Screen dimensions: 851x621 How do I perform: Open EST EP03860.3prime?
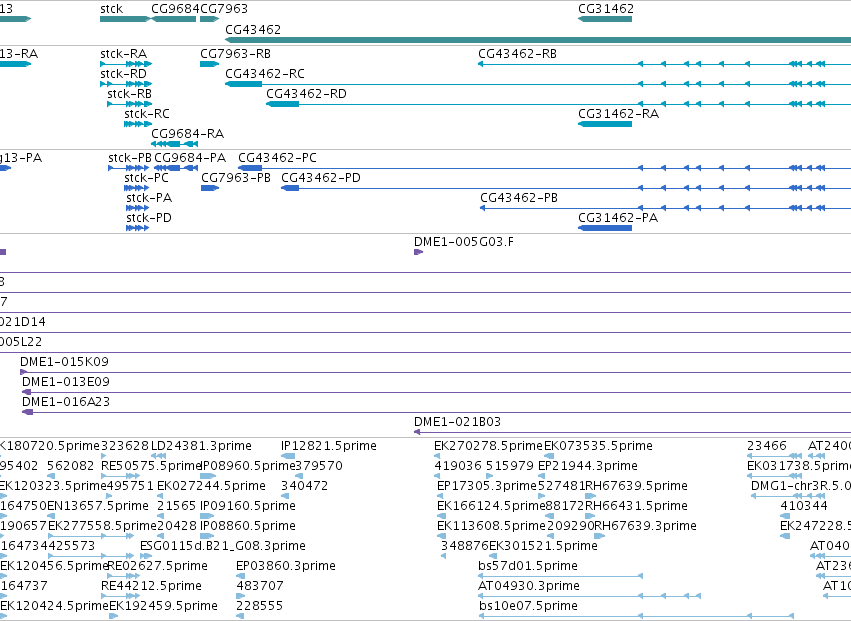click(286, 566)
